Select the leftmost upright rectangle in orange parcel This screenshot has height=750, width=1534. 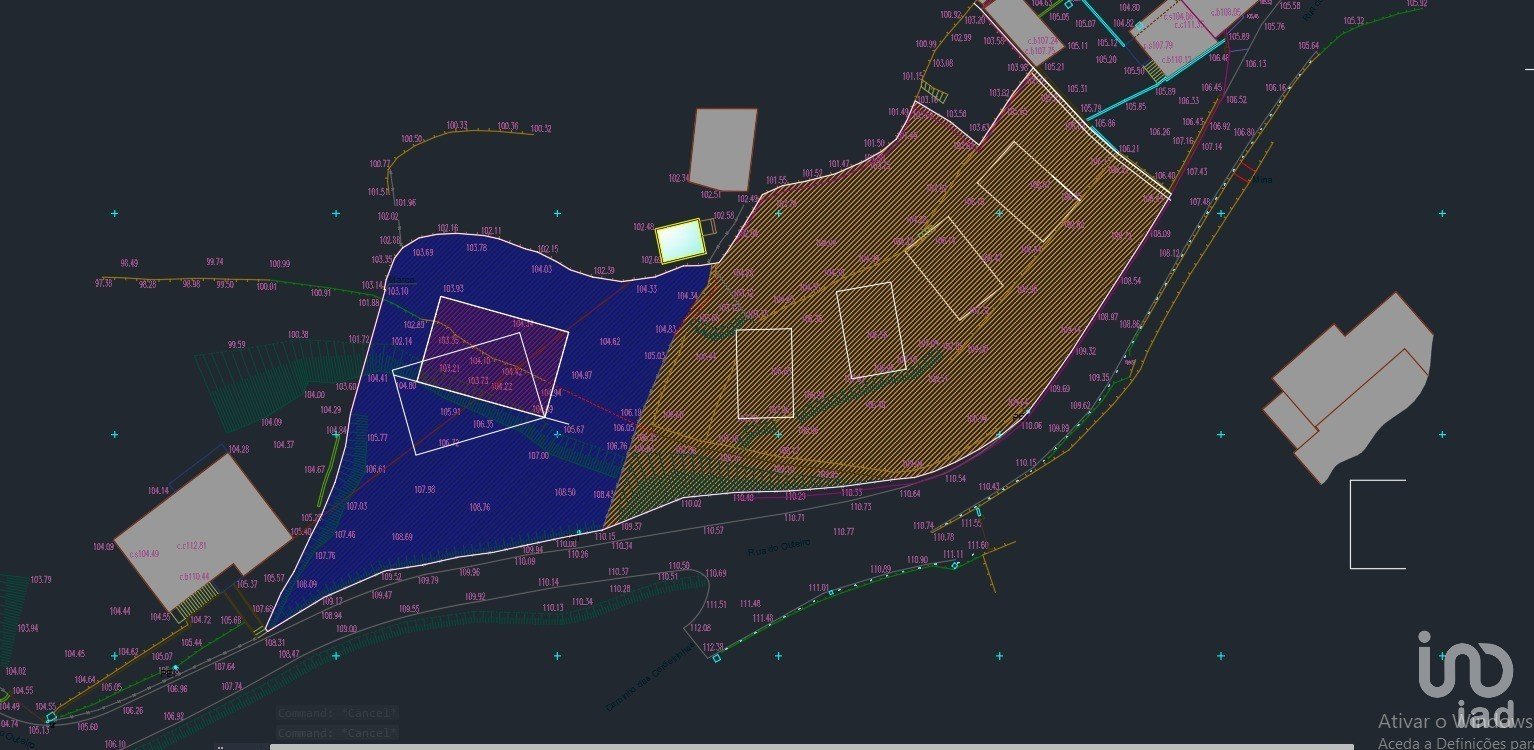click(x=764, y=373)
